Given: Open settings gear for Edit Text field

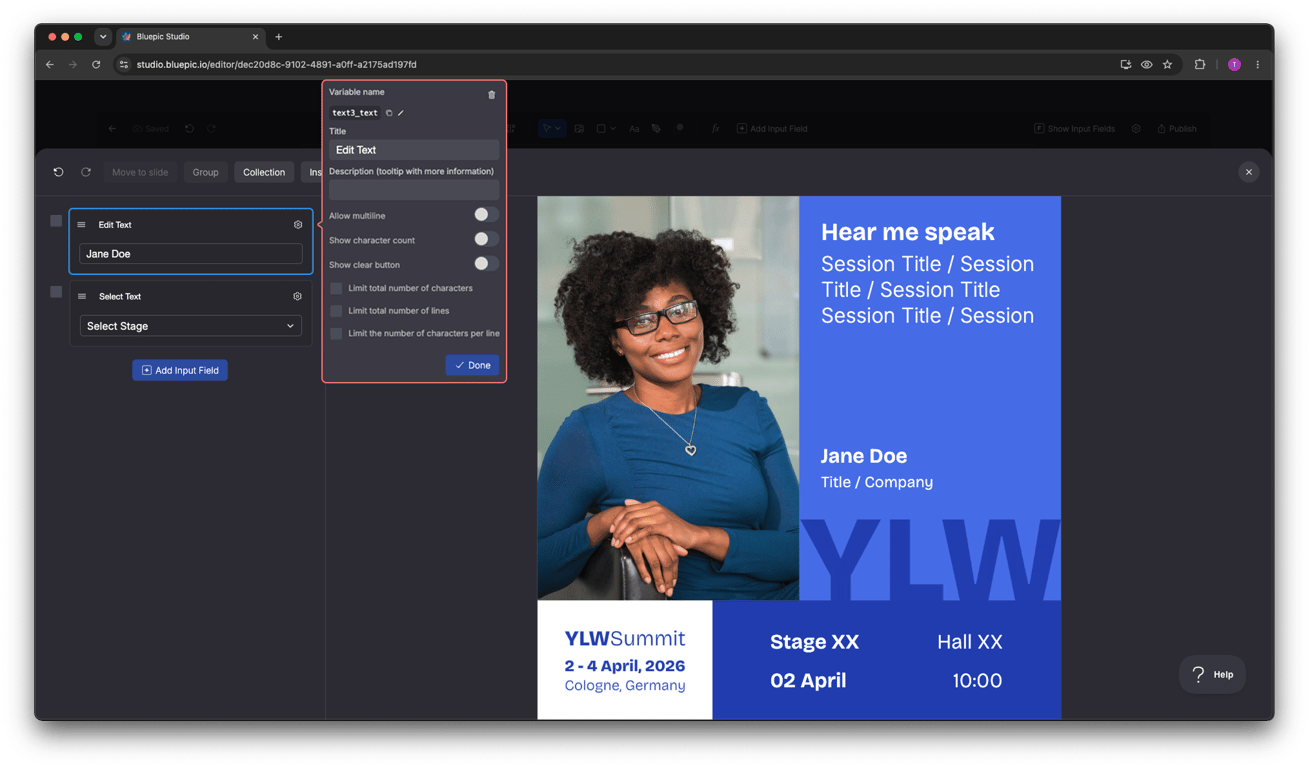Looking at the screenshot, I should coord(297,225).
